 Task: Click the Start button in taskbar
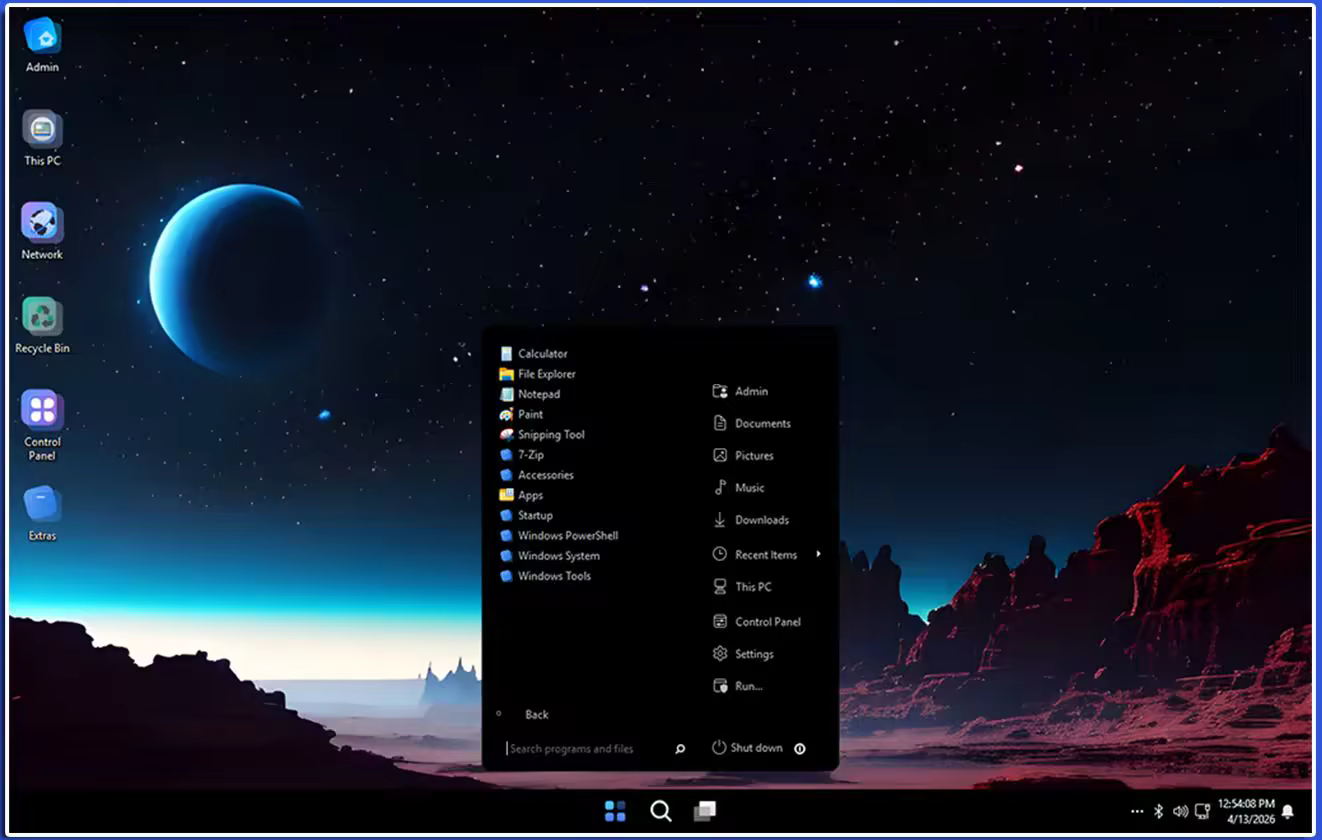click(x=615, y=811)
